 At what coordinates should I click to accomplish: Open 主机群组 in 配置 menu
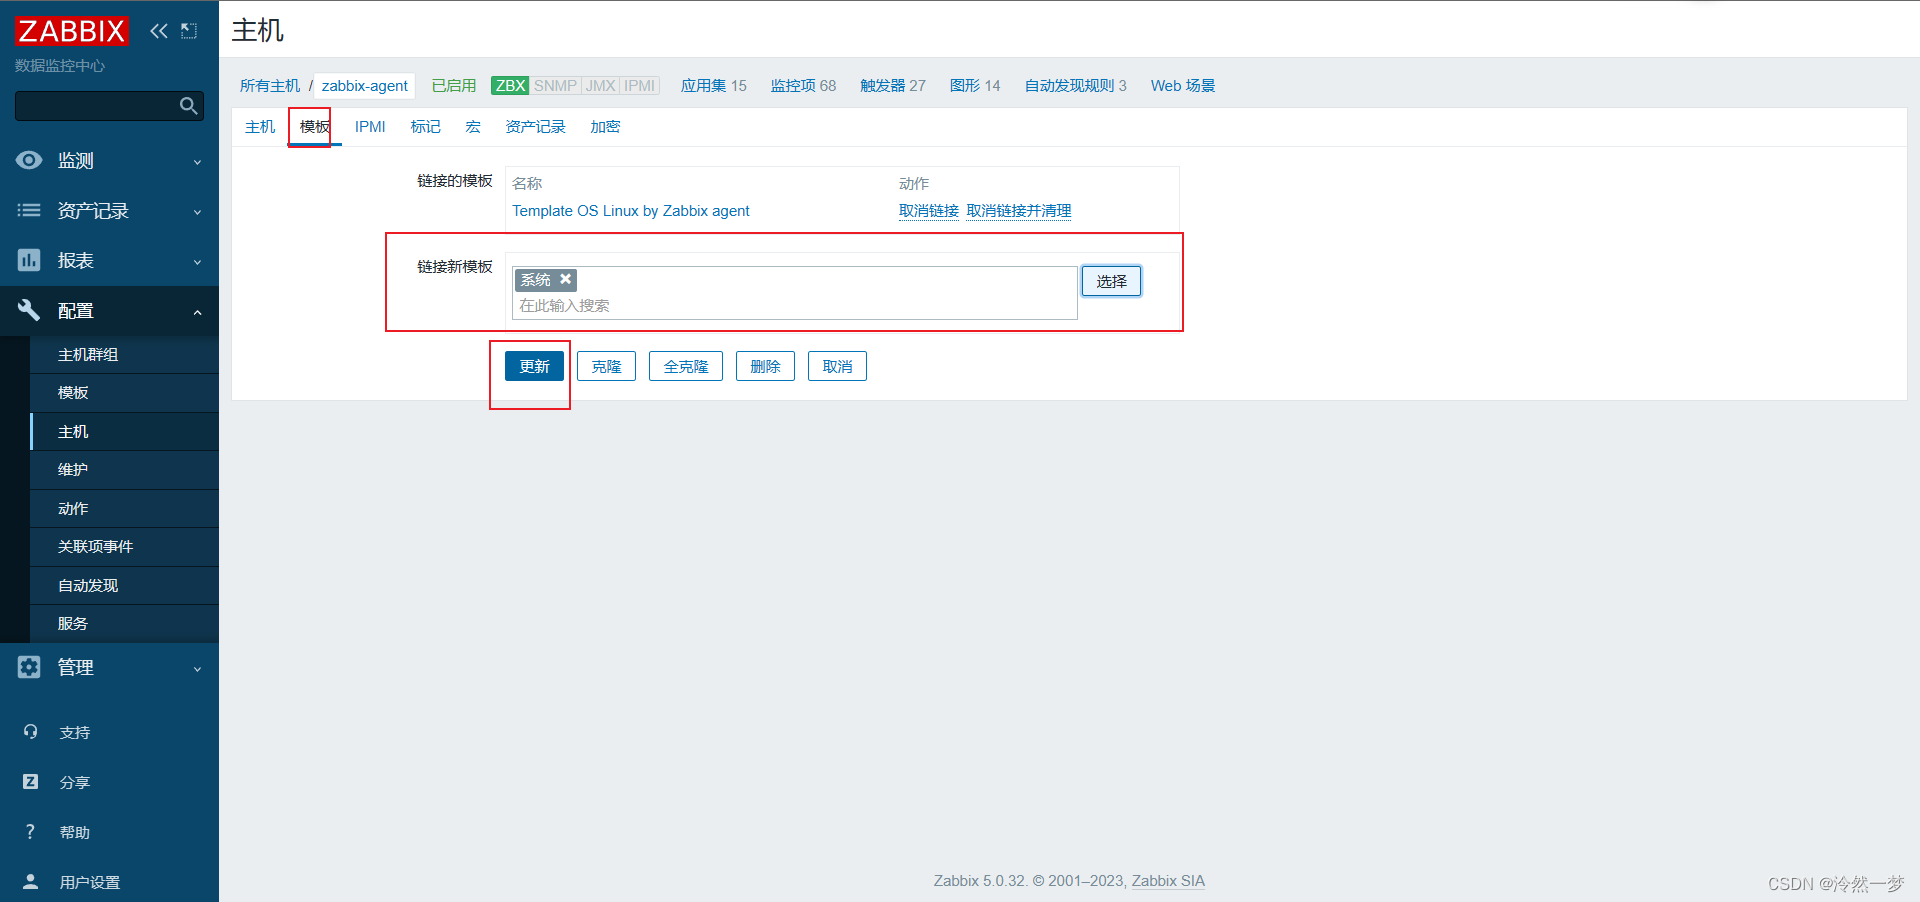tap(125, 355)
